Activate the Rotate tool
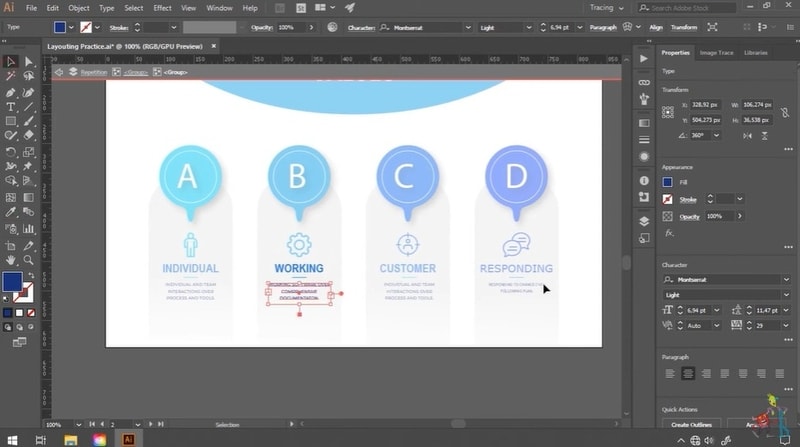The height and width of the screenshot is (447, 800). [x=11, y=151]
